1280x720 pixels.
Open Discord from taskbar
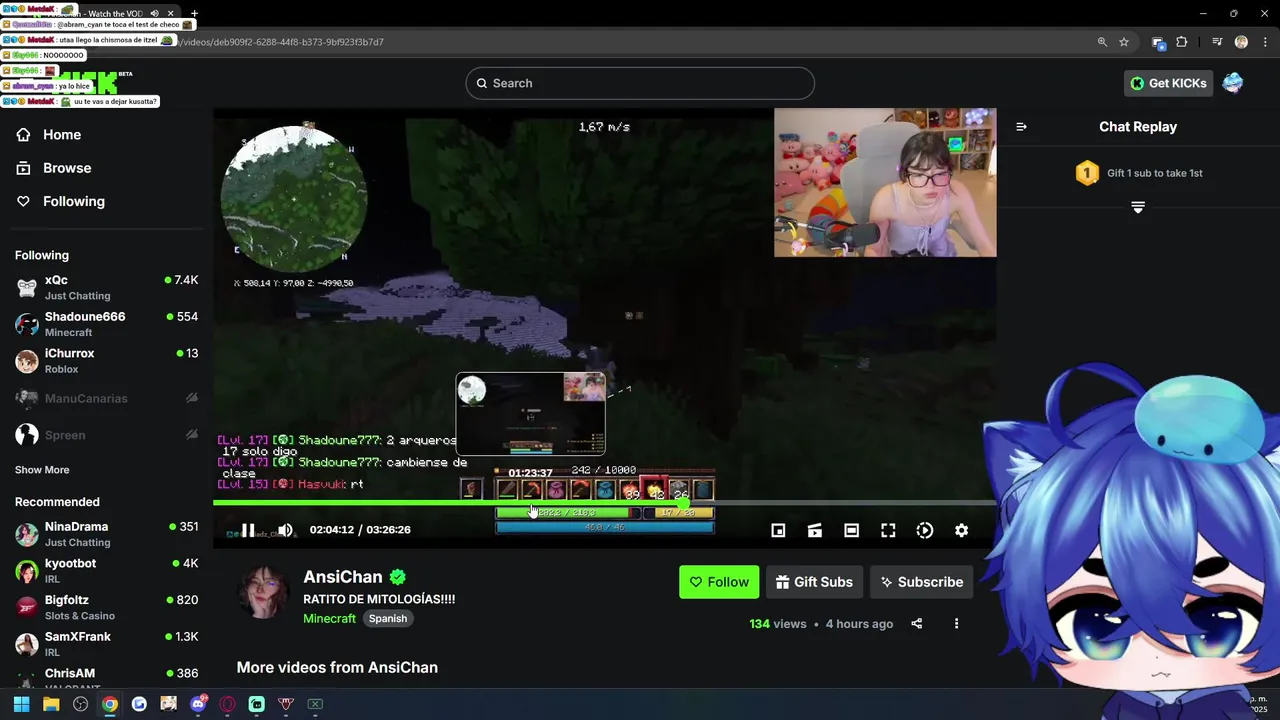pos(198,704)
